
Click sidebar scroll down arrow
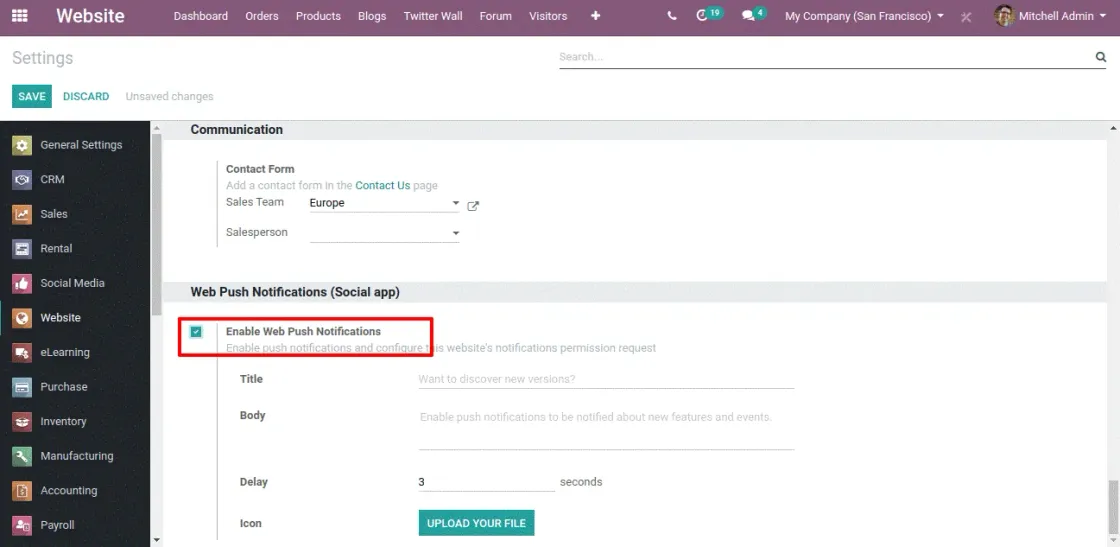[x=156, y=541]
